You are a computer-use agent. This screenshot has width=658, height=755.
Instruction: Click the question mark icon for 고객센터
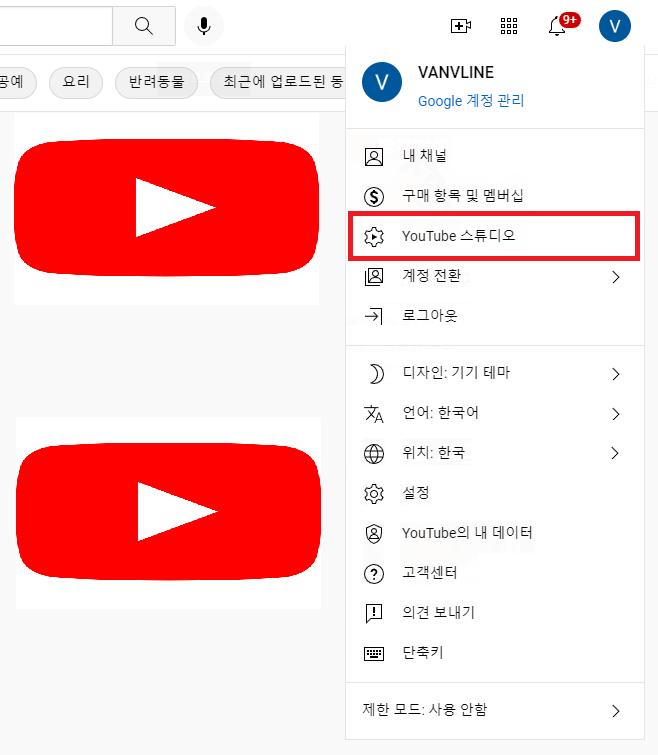pos(374,573)
